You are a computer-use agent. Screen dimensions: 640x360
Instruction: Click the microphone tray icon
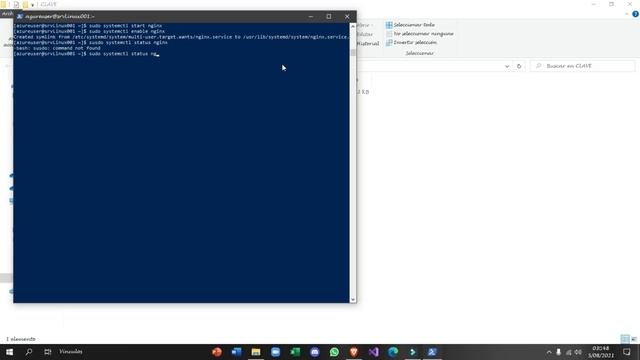click(558, 352)
